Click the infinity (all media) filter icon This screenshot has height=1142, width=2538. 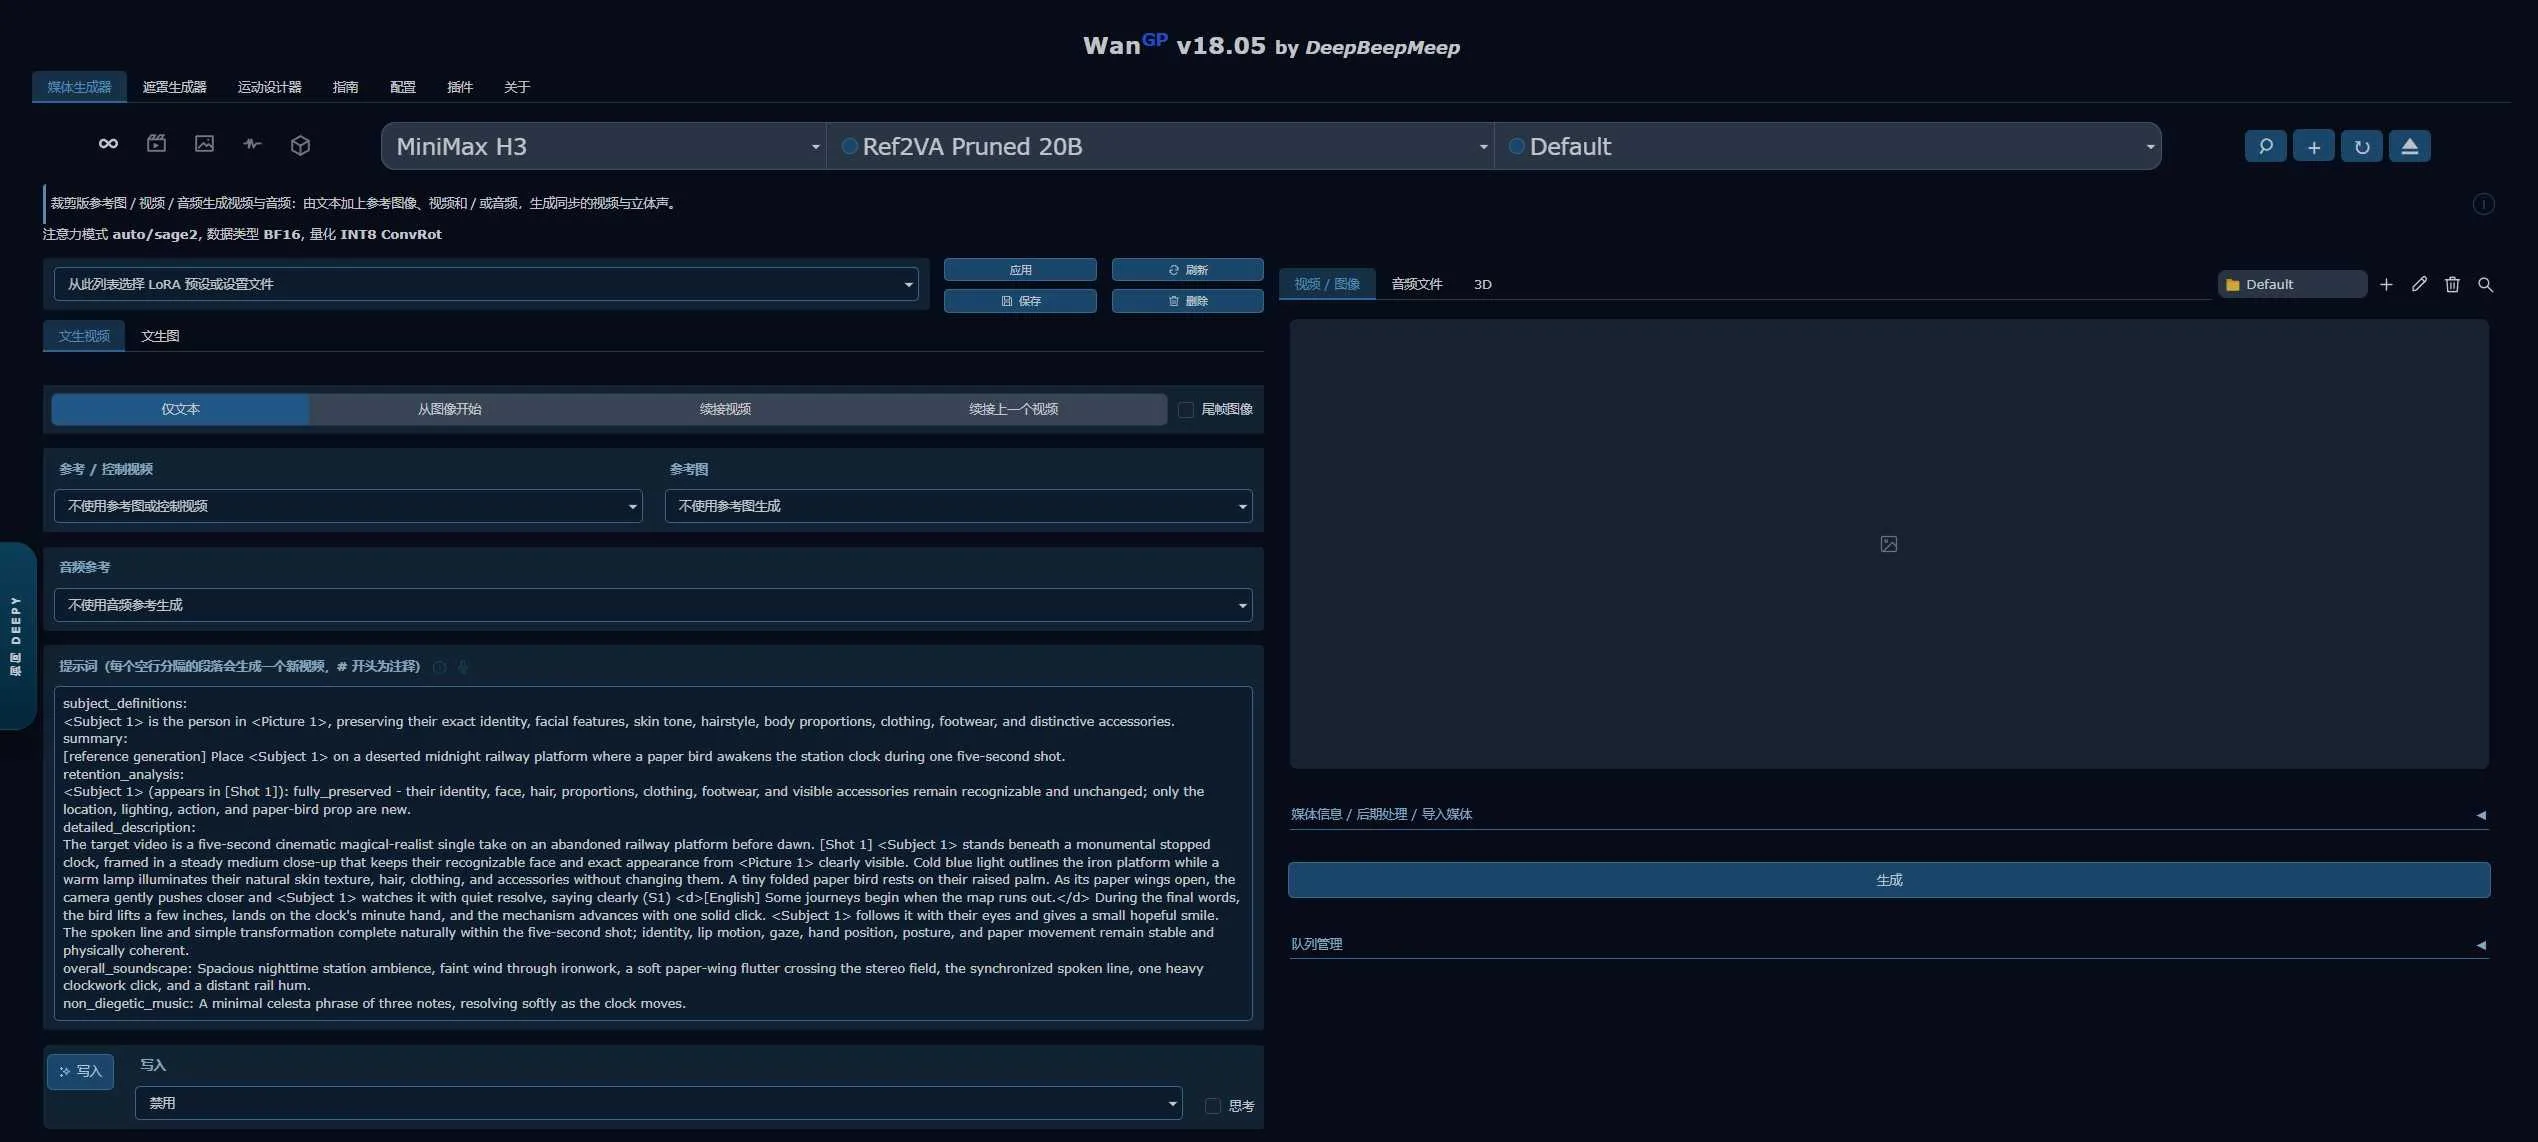[108, 144]
